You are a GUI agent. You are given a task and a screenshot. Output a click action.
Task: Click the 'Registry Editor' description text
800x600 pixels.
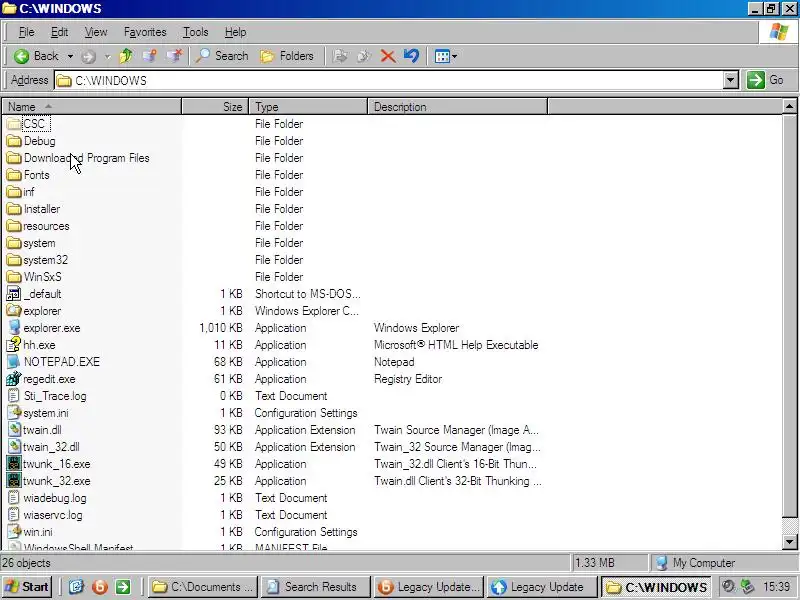408,379
